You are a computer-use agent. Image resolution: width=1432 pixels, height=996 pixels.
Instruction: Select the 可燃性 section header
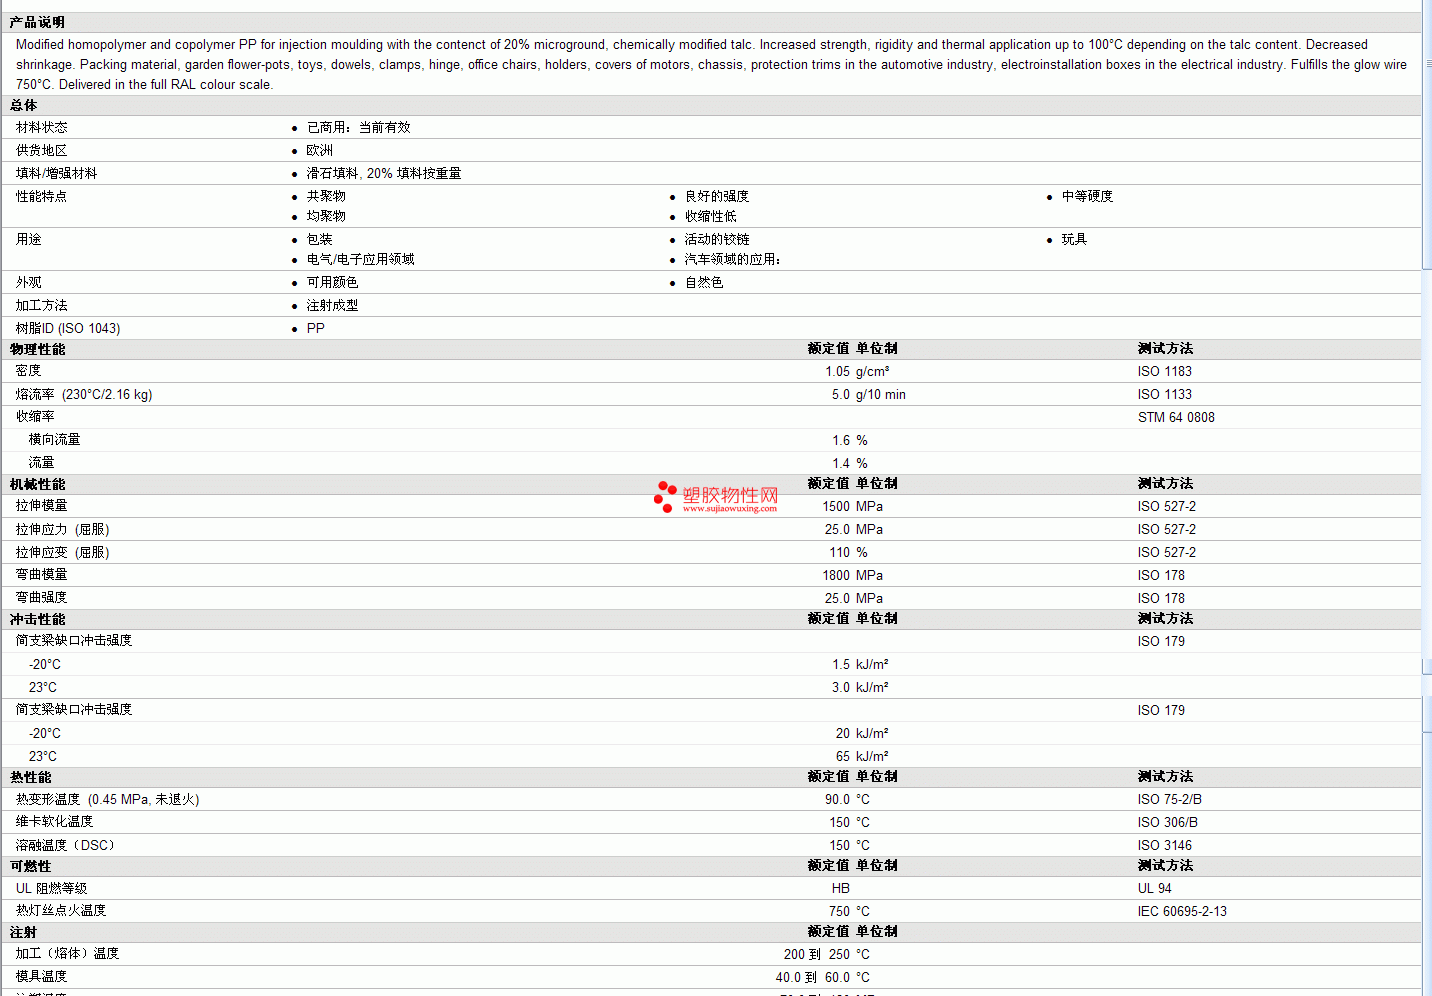tap(30, 866)
